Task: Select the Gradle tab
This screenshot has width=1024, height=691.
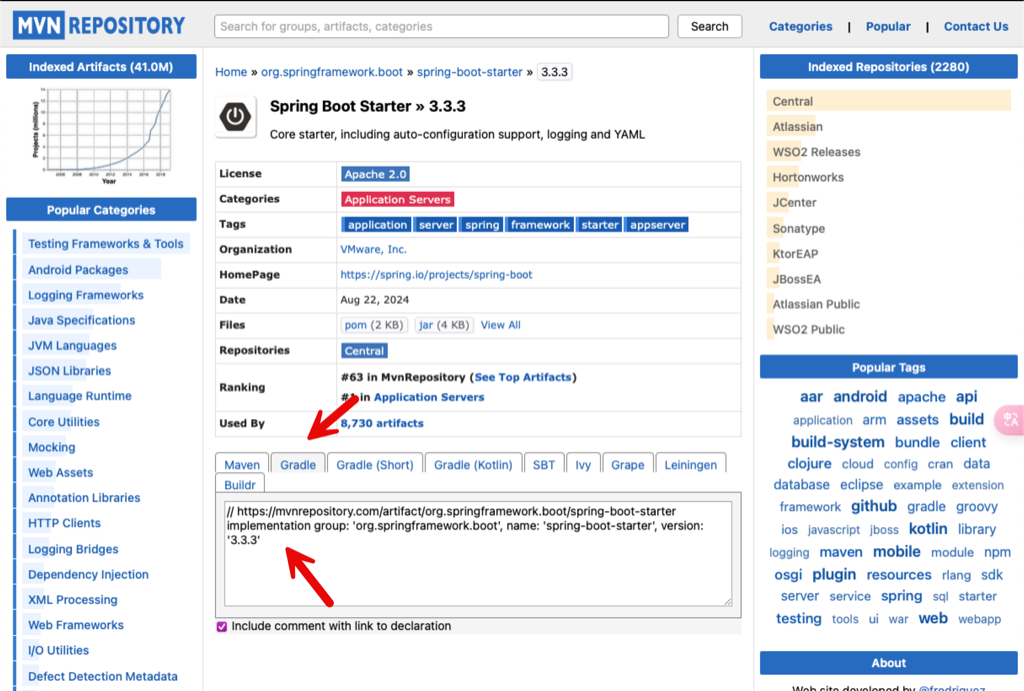Action: click(x=298, y=464)
